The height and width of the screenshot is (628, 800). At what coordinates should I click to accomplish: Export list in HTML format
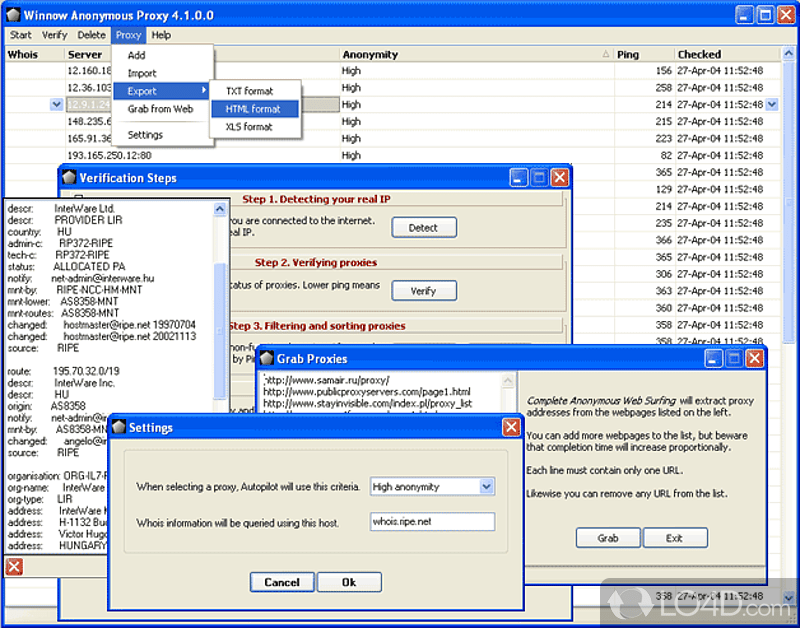[253, 109]
